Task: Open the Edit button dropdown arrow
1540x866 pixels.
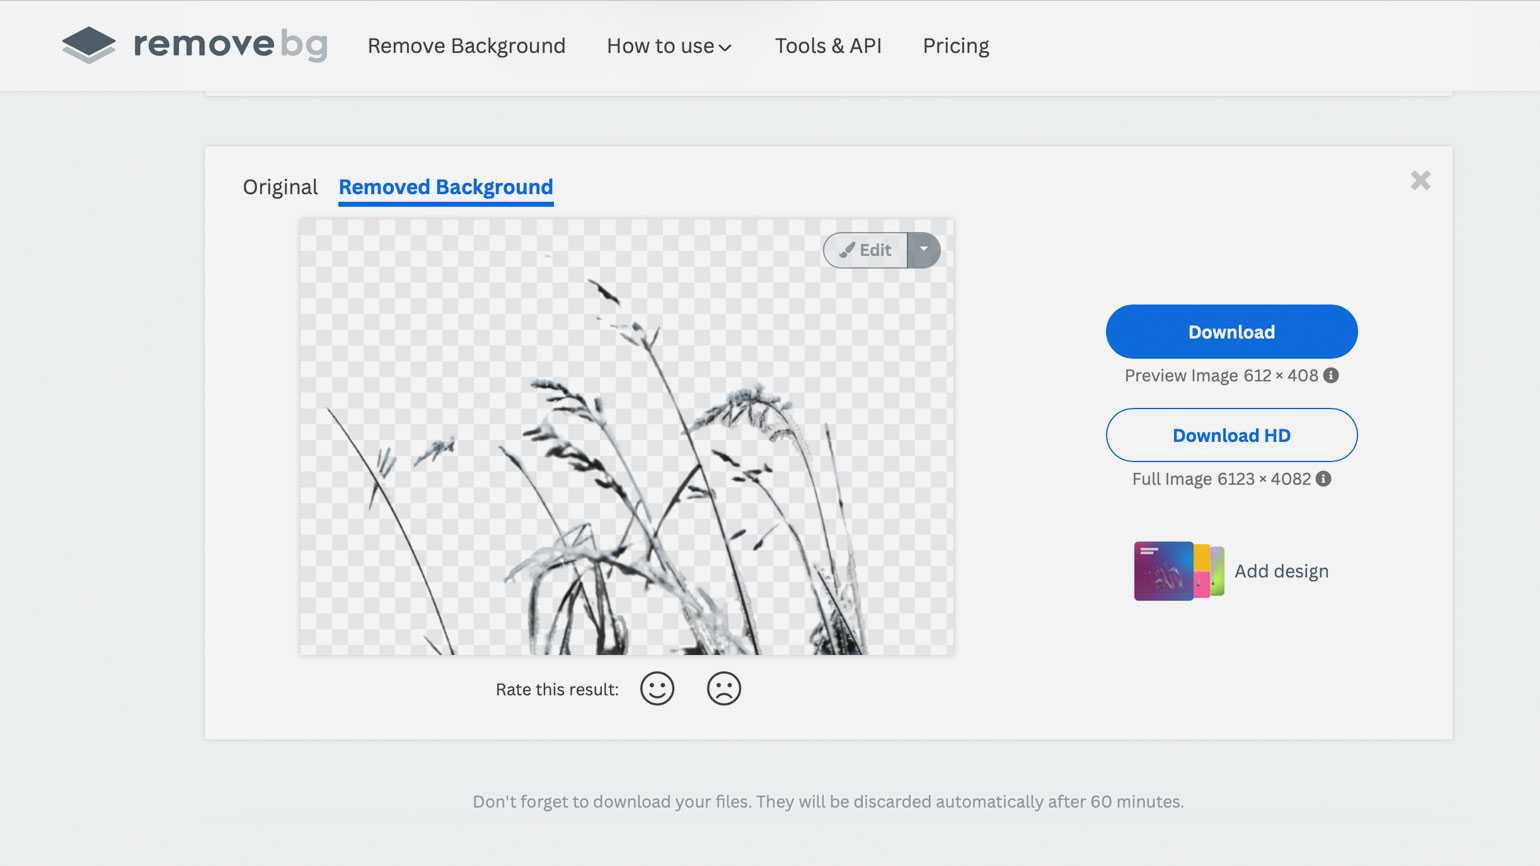Action: pyautogui.click(x=924, y=250)
